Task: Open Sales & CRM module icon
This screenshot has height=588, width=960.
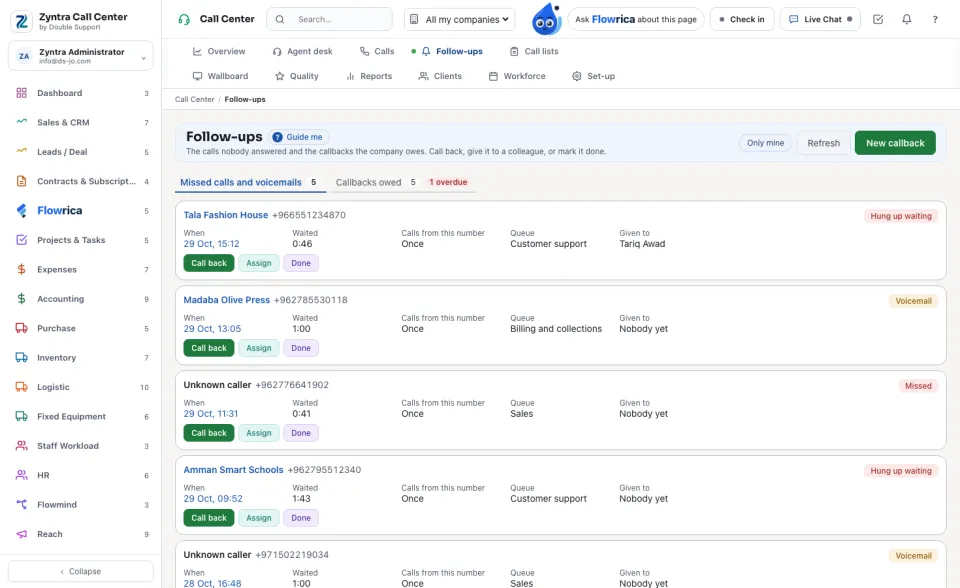Action: point(21,122)
